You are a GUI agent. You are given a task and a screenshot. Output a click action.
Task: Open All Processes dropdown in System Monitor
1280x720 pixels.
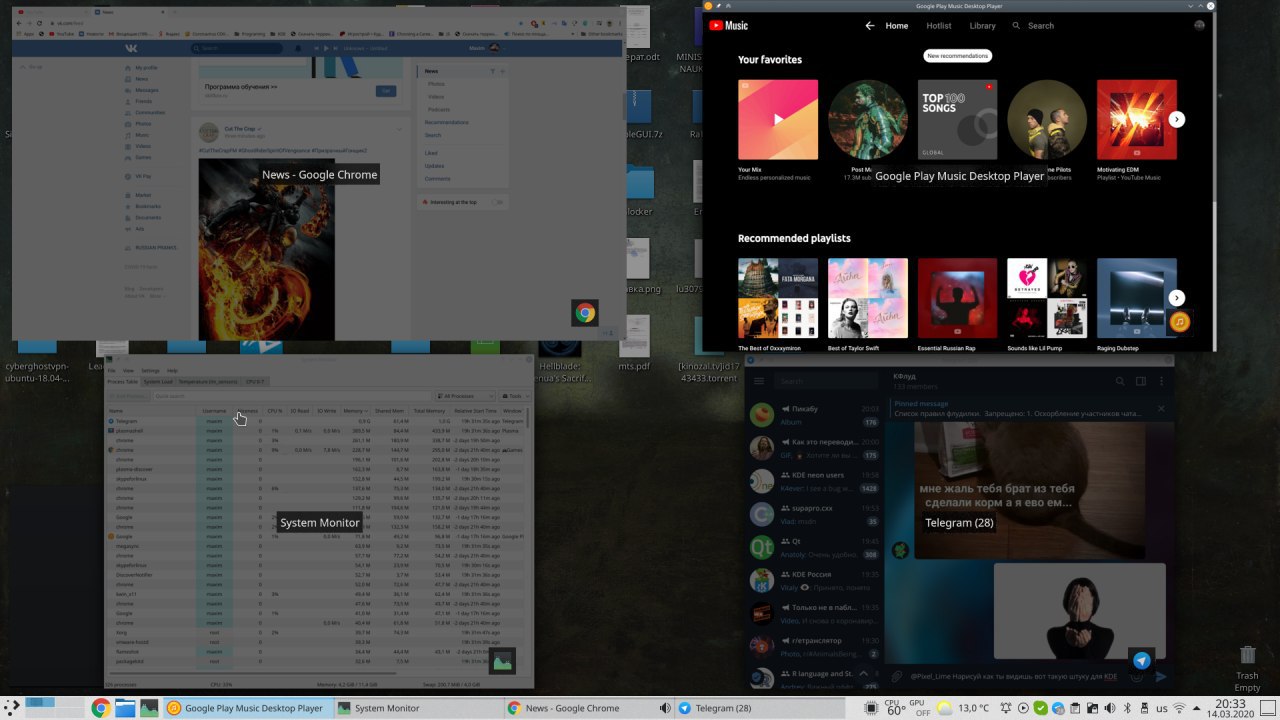(x=465, y=396)
